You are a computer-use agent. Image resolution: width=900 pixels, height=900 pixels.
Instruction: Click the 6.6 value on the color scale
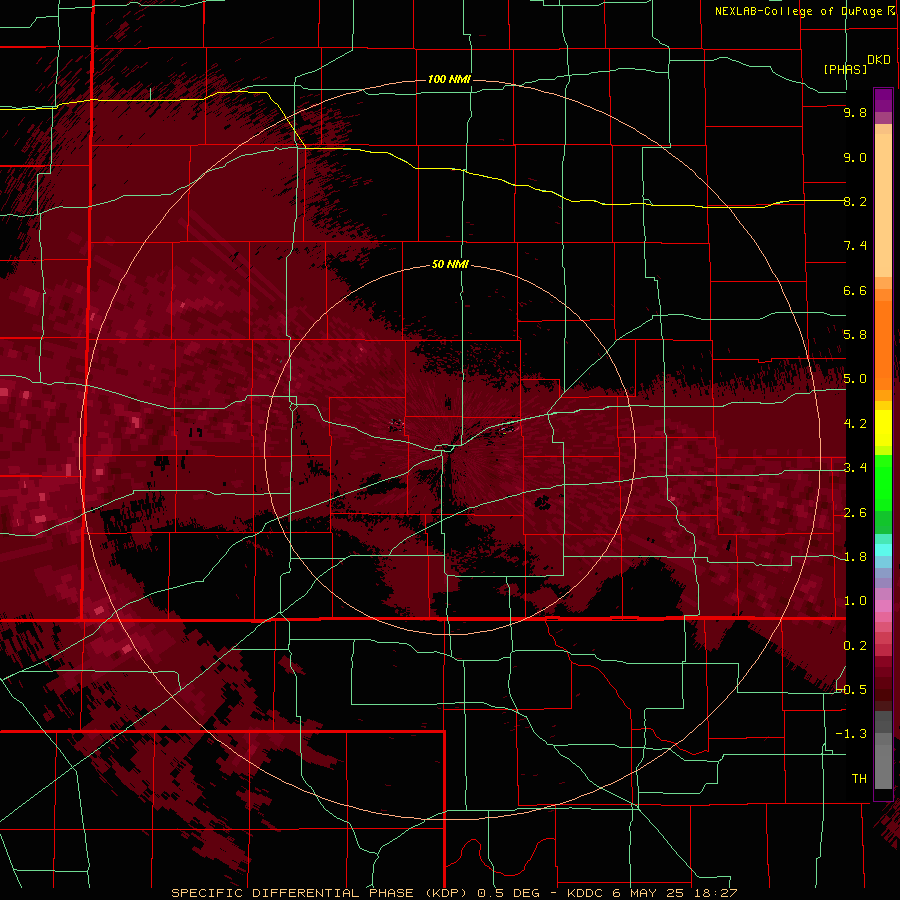point(855,290)
